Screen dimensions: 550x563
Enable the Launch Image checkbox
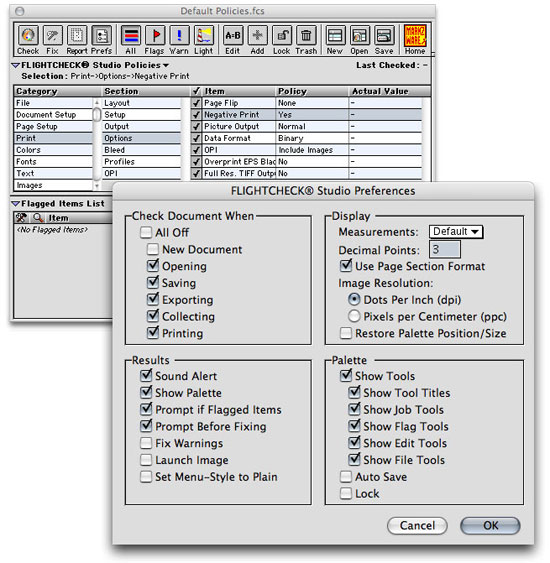point(146,460)
